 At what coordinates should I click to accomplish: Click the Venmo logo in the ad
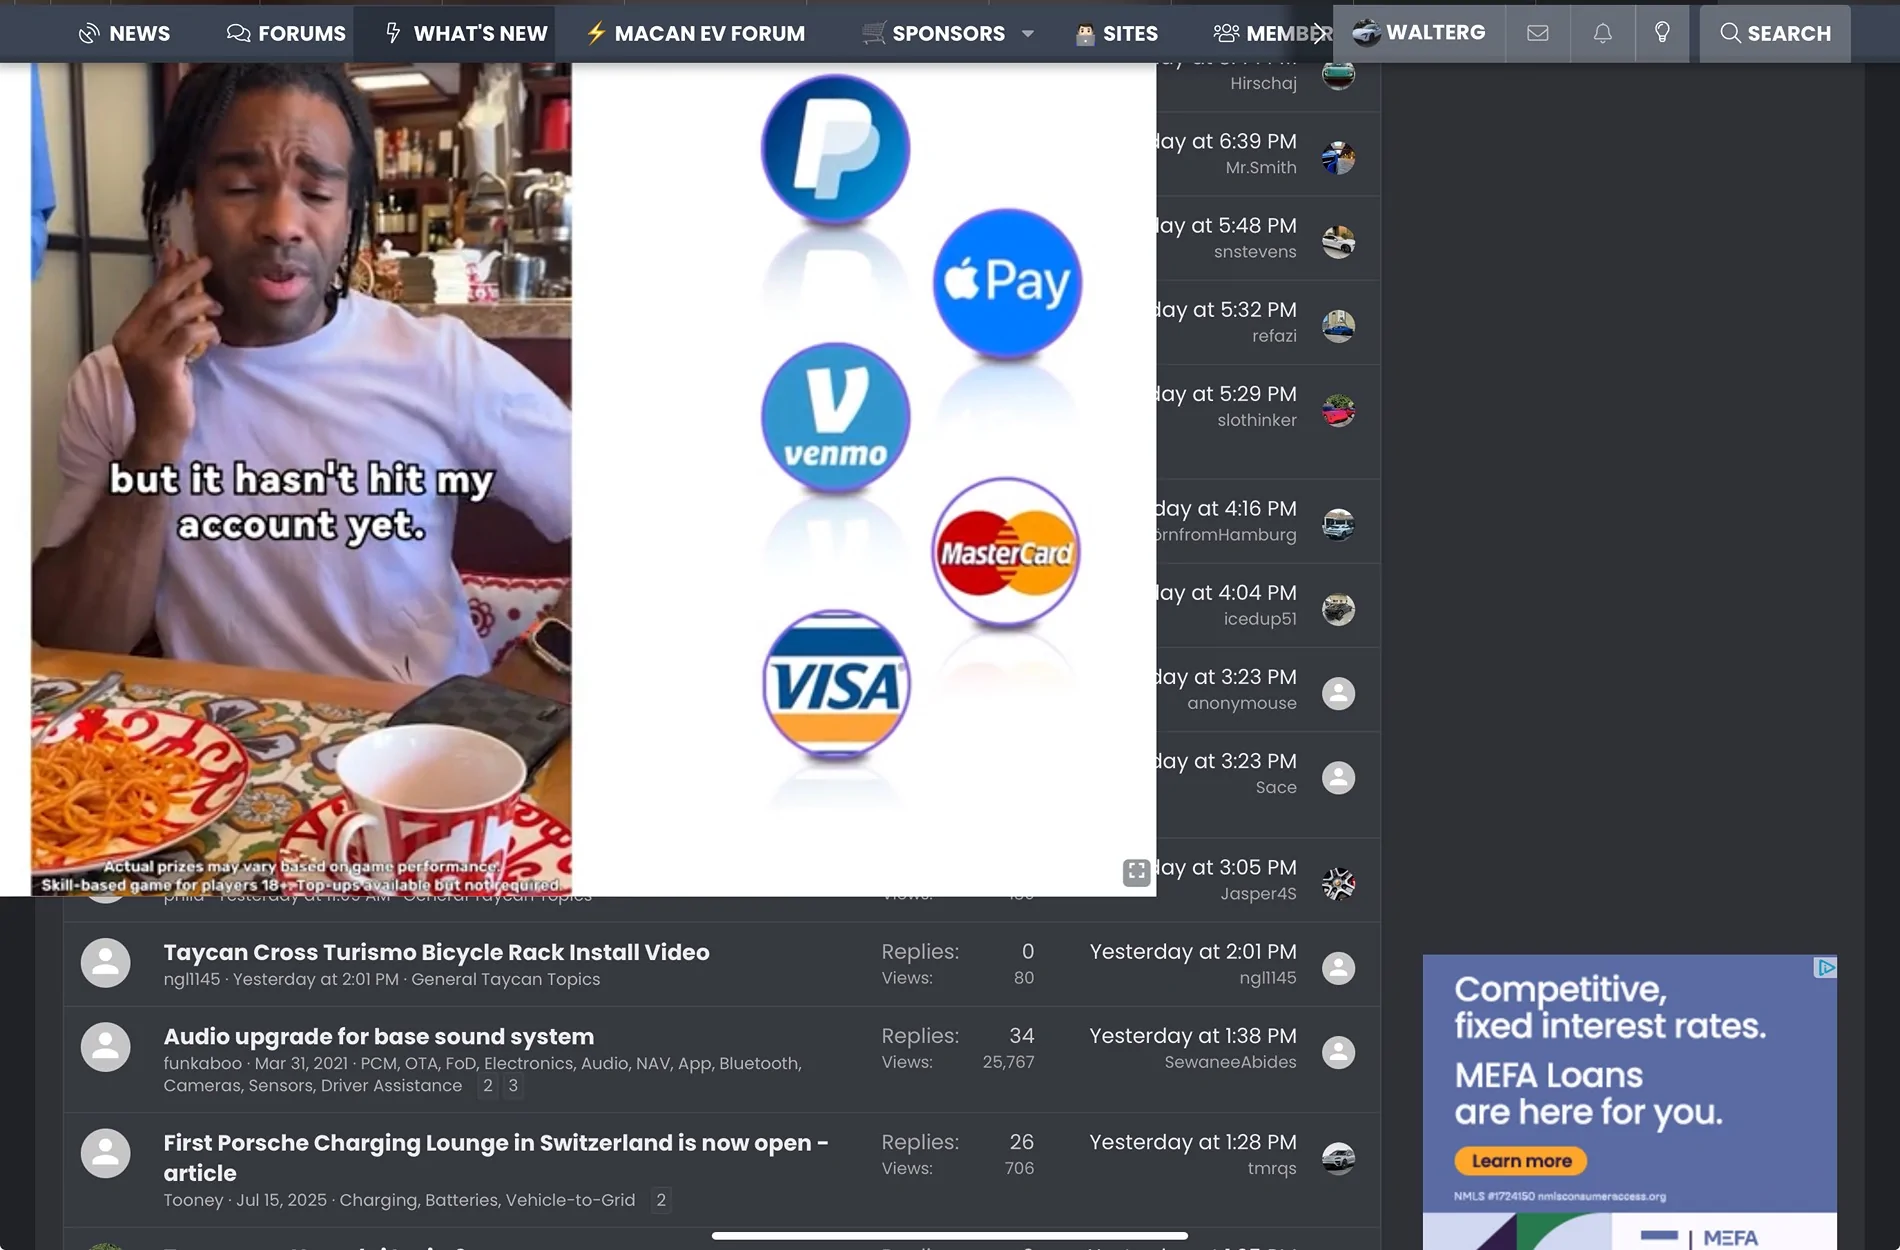coord(836,417)
